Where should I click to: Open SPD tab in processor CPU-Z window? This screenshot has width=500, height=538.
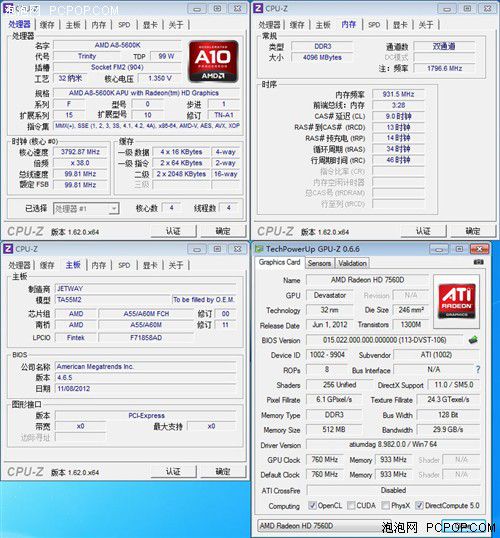coord(124,25)
